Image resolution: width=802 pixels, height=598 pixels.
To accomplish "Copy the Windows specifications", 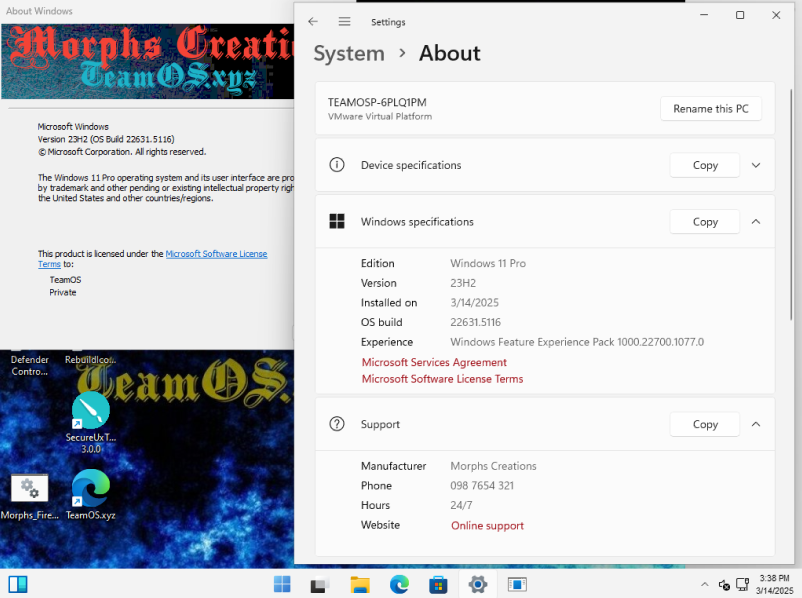I will pyautogui.click(x=705, y=222).
